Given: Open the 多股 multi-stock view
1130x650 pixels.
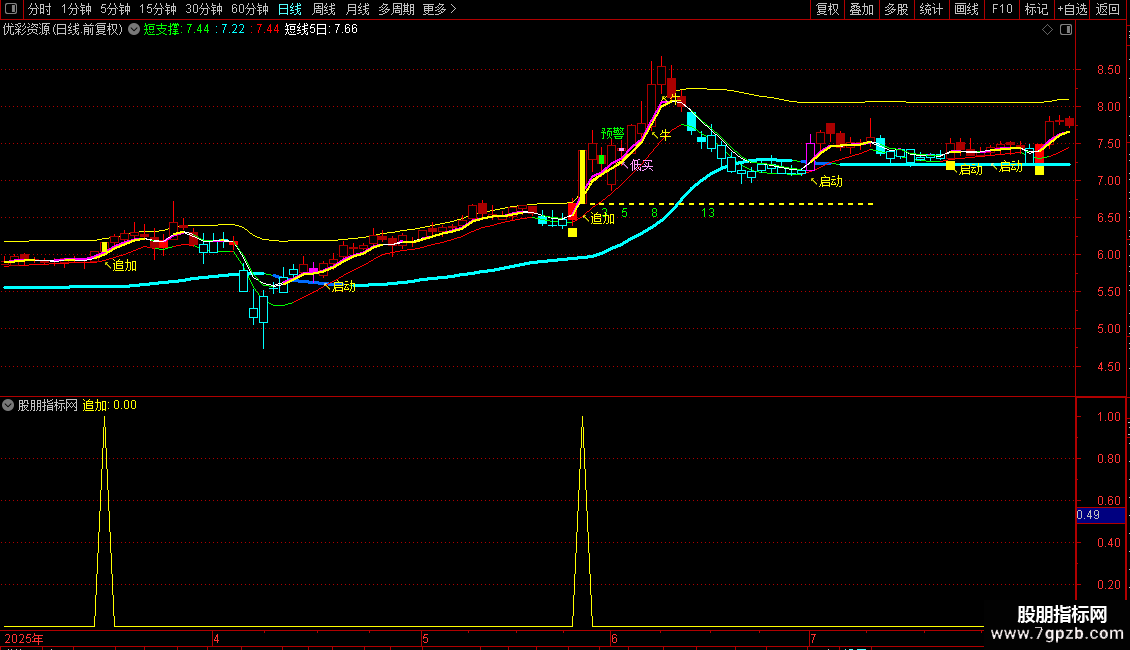Looking at the screenshot, I should tap(896, 9).
